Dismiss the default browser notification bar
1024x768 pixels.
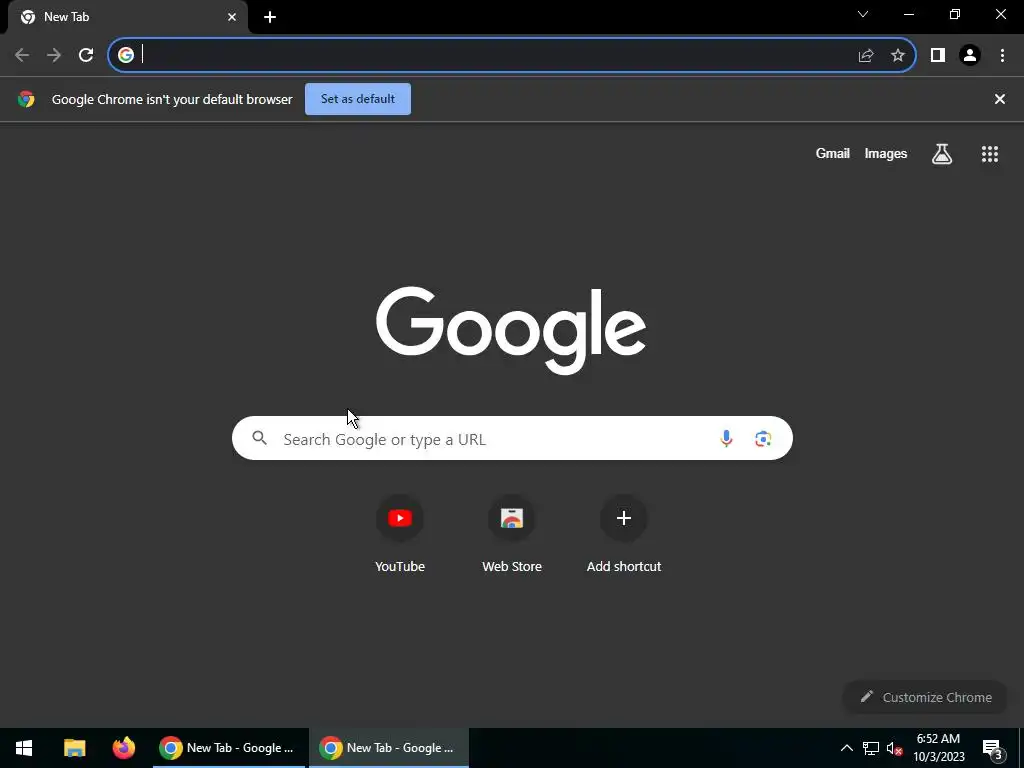(1000, 99)
